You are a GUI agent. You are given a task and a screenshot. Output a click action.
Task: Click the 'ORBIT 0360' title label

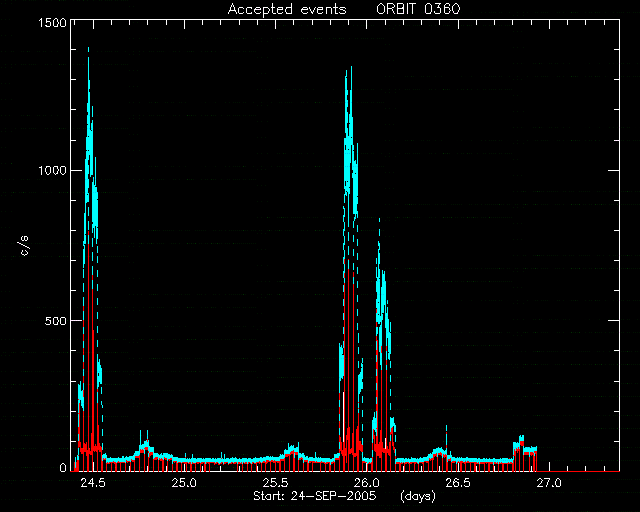[418, 9]
